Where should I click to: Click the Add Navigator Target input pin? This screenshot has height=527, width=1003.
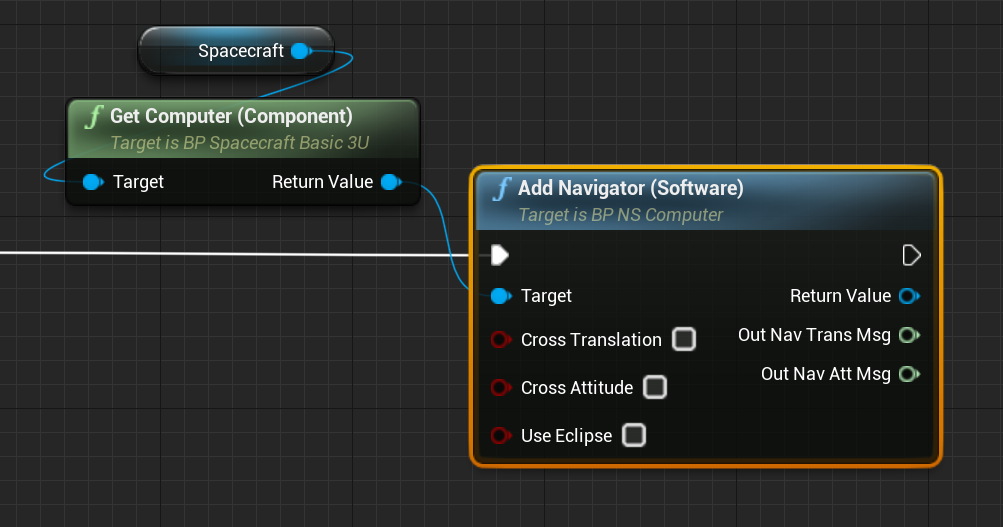[501, 296]
